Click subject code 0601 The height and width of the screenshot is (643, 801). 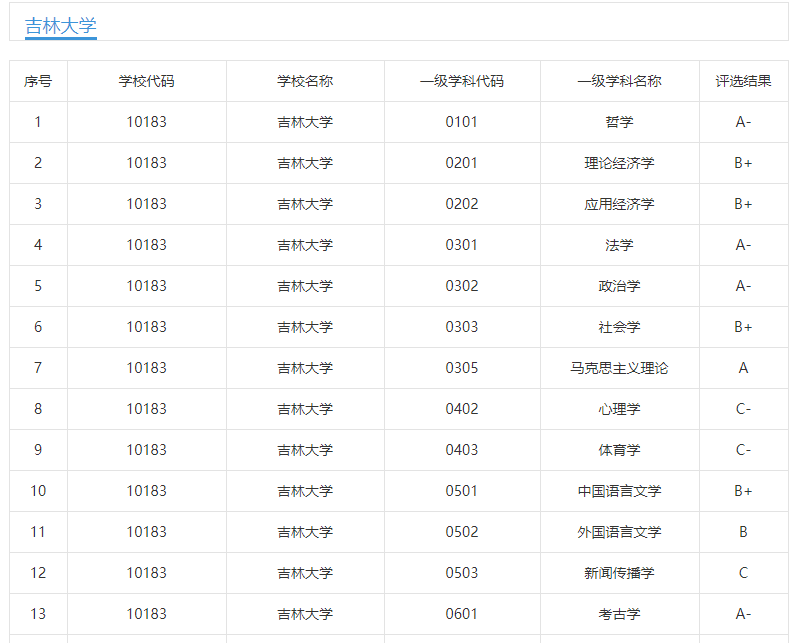pos(462,614)
